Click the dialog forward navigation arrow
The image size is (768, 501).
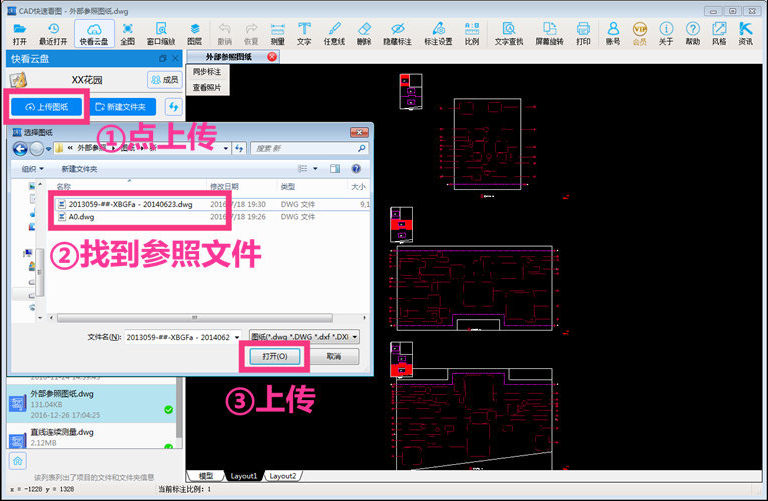click(x=36, y=148)
